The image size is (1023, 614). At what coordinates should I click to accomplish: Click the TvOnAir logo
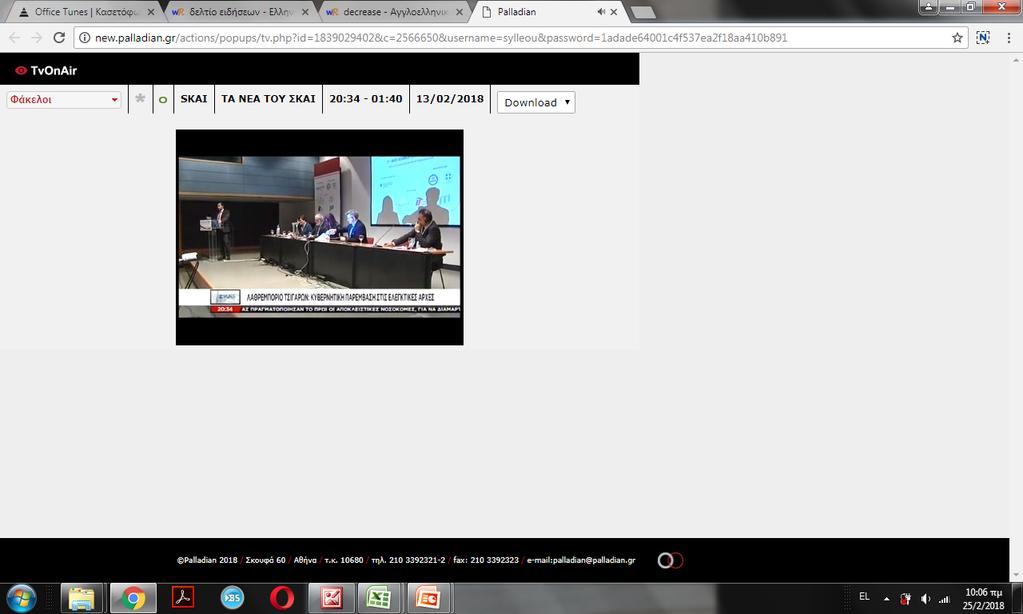46,70
